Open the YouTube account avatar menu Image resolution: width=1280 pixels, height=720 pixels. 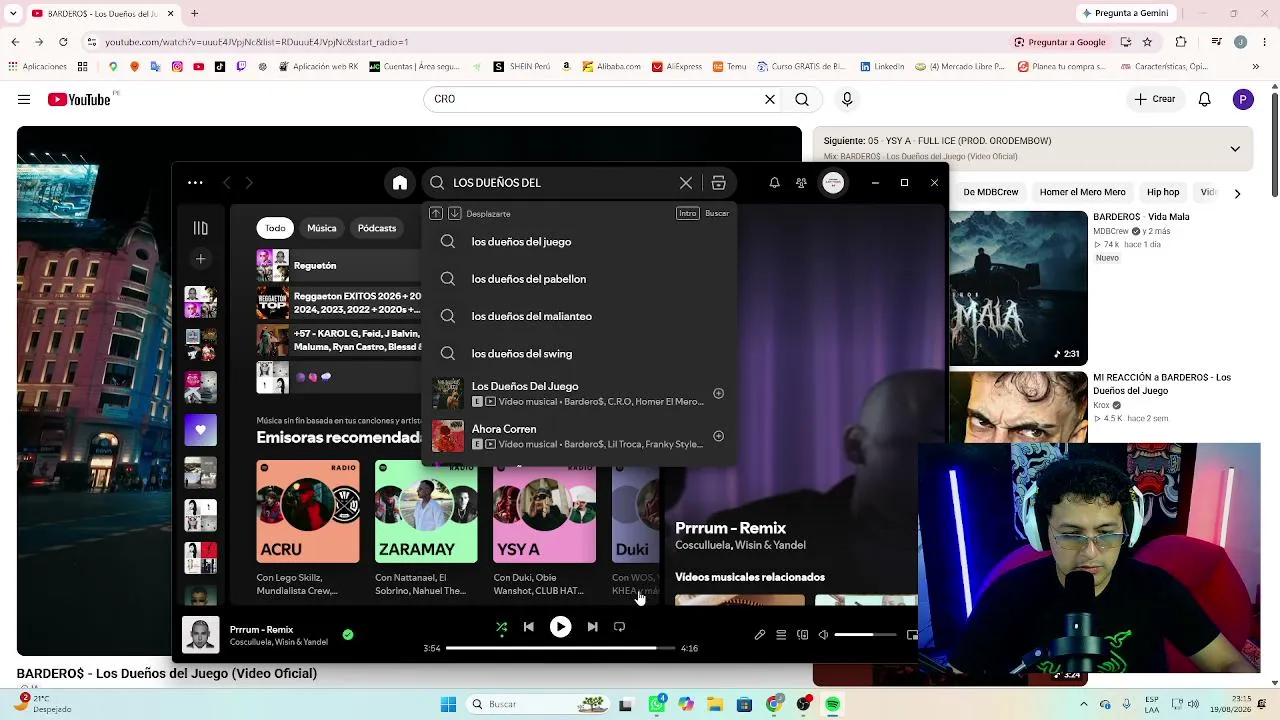click(1243, 99)
